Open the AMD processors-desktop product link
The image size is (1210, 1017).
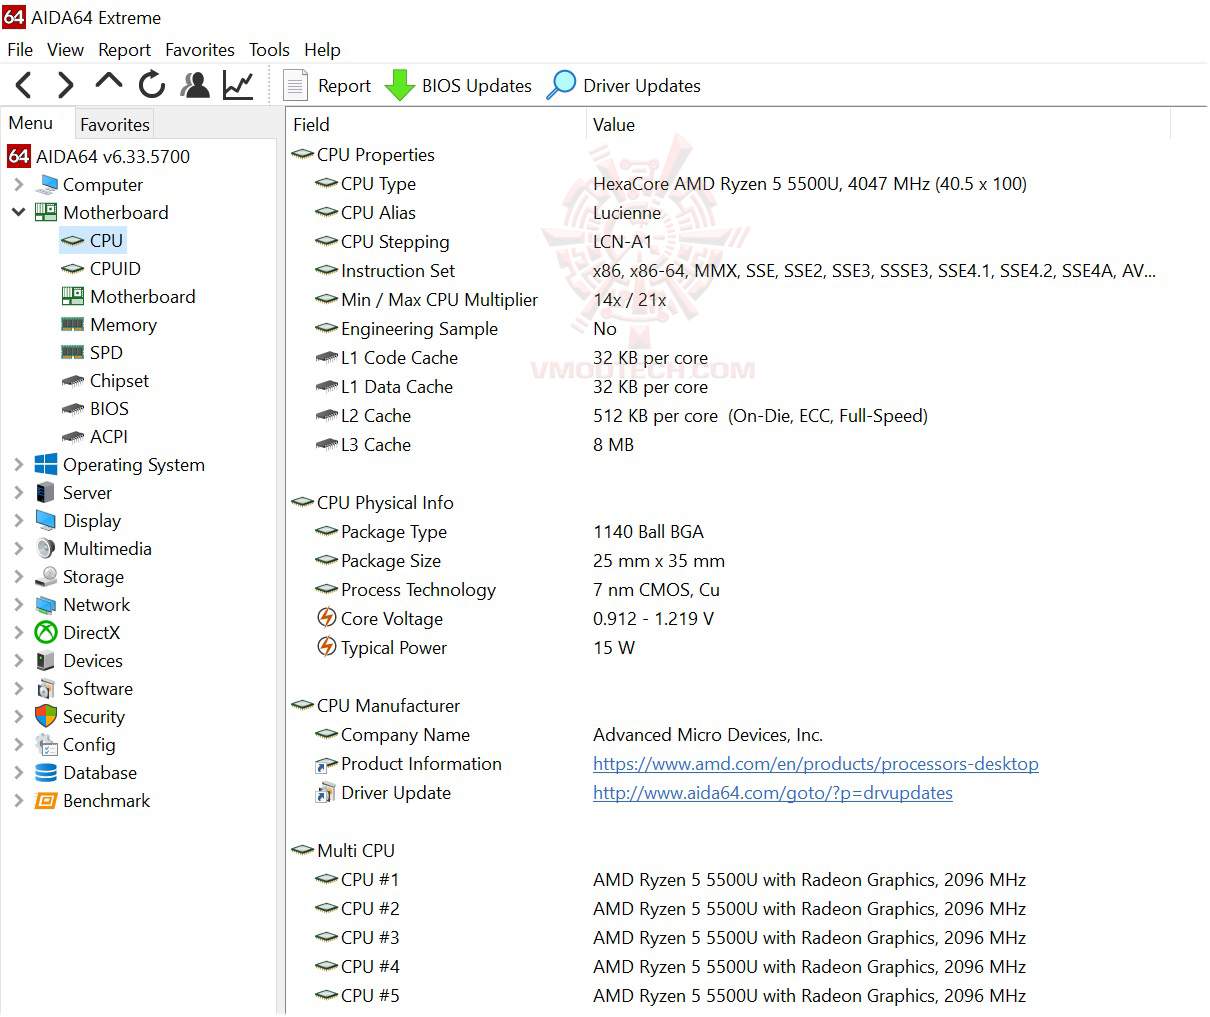[816, 764]
